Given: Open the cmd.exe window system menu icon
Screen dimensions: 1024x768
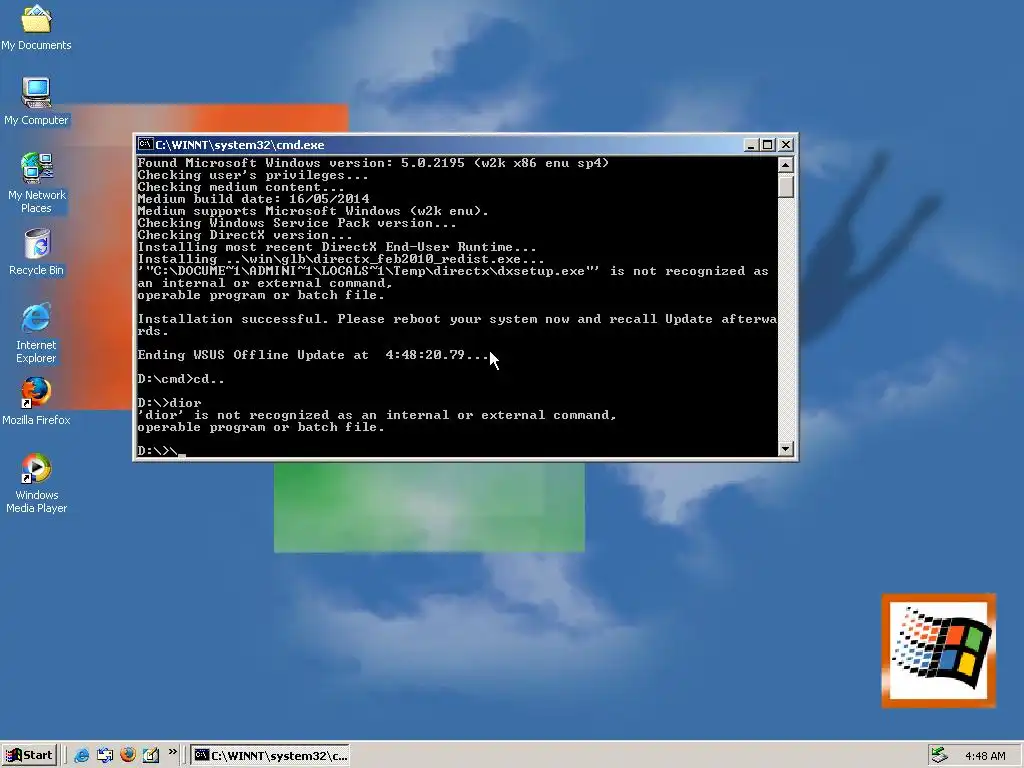Looking at the screenshot, I should pos(145,144).
